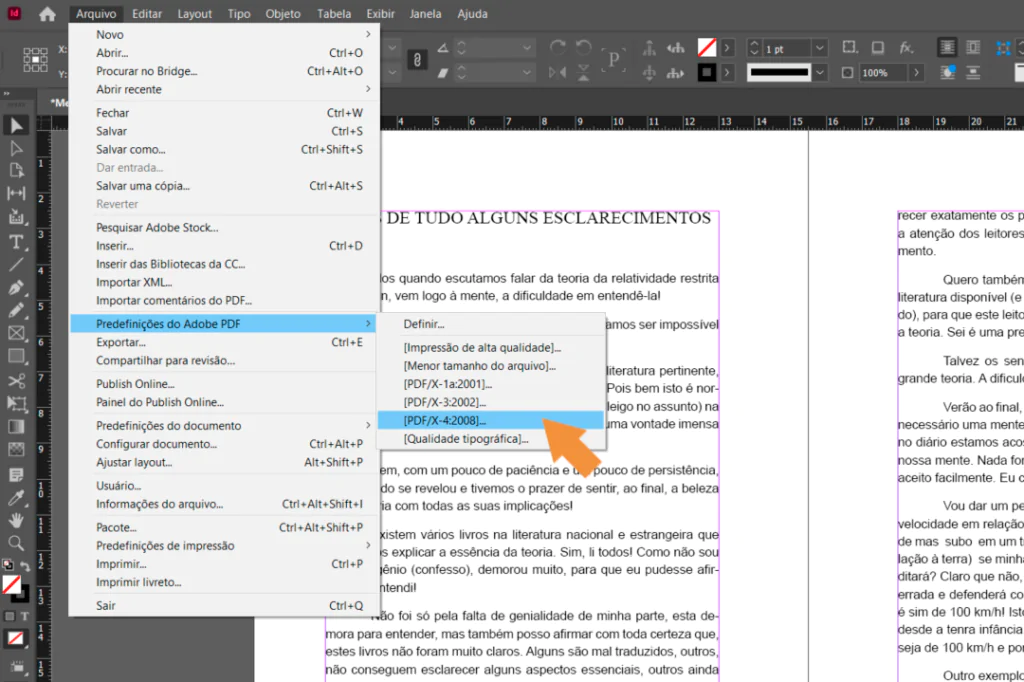The height and width of the screenshot is (682, 1024).
Task: Select the Rectangle tool
Action: tap(16, 356)
